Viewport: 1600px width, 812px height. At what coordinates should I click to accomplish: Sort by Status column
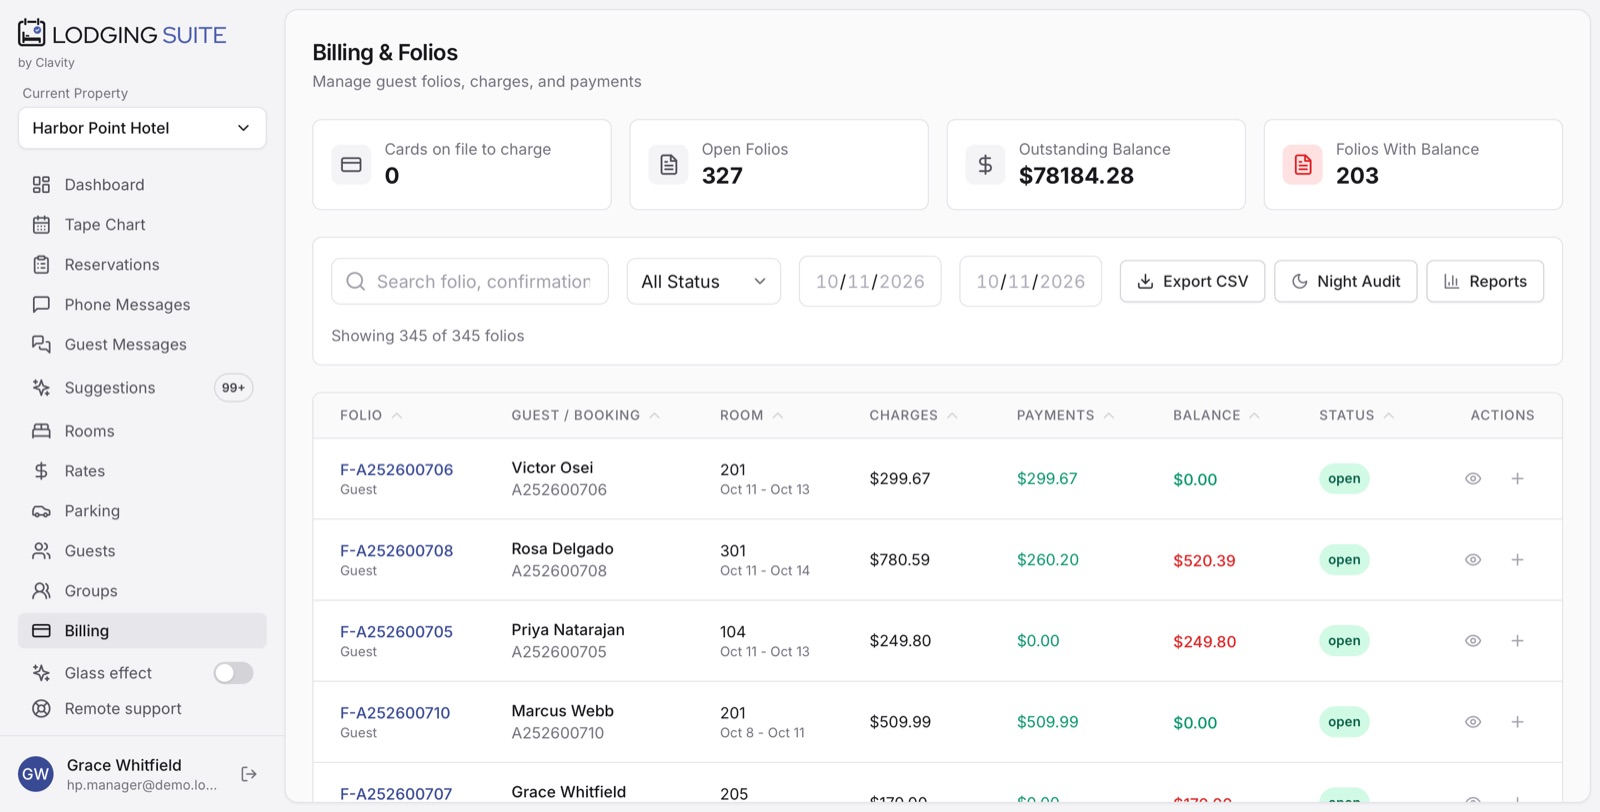click(x=1356, y=415)
